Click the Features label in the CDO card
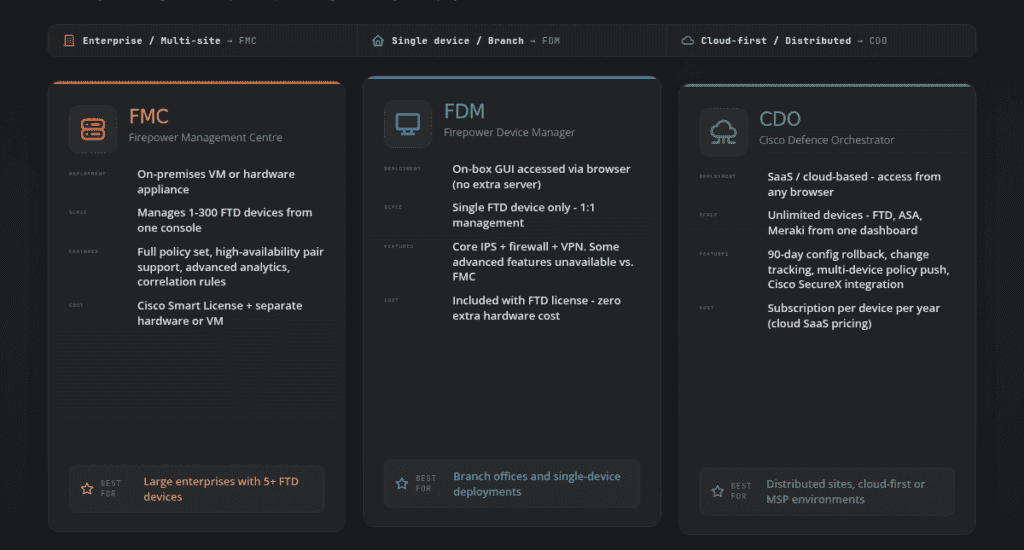 pos(714,254)
